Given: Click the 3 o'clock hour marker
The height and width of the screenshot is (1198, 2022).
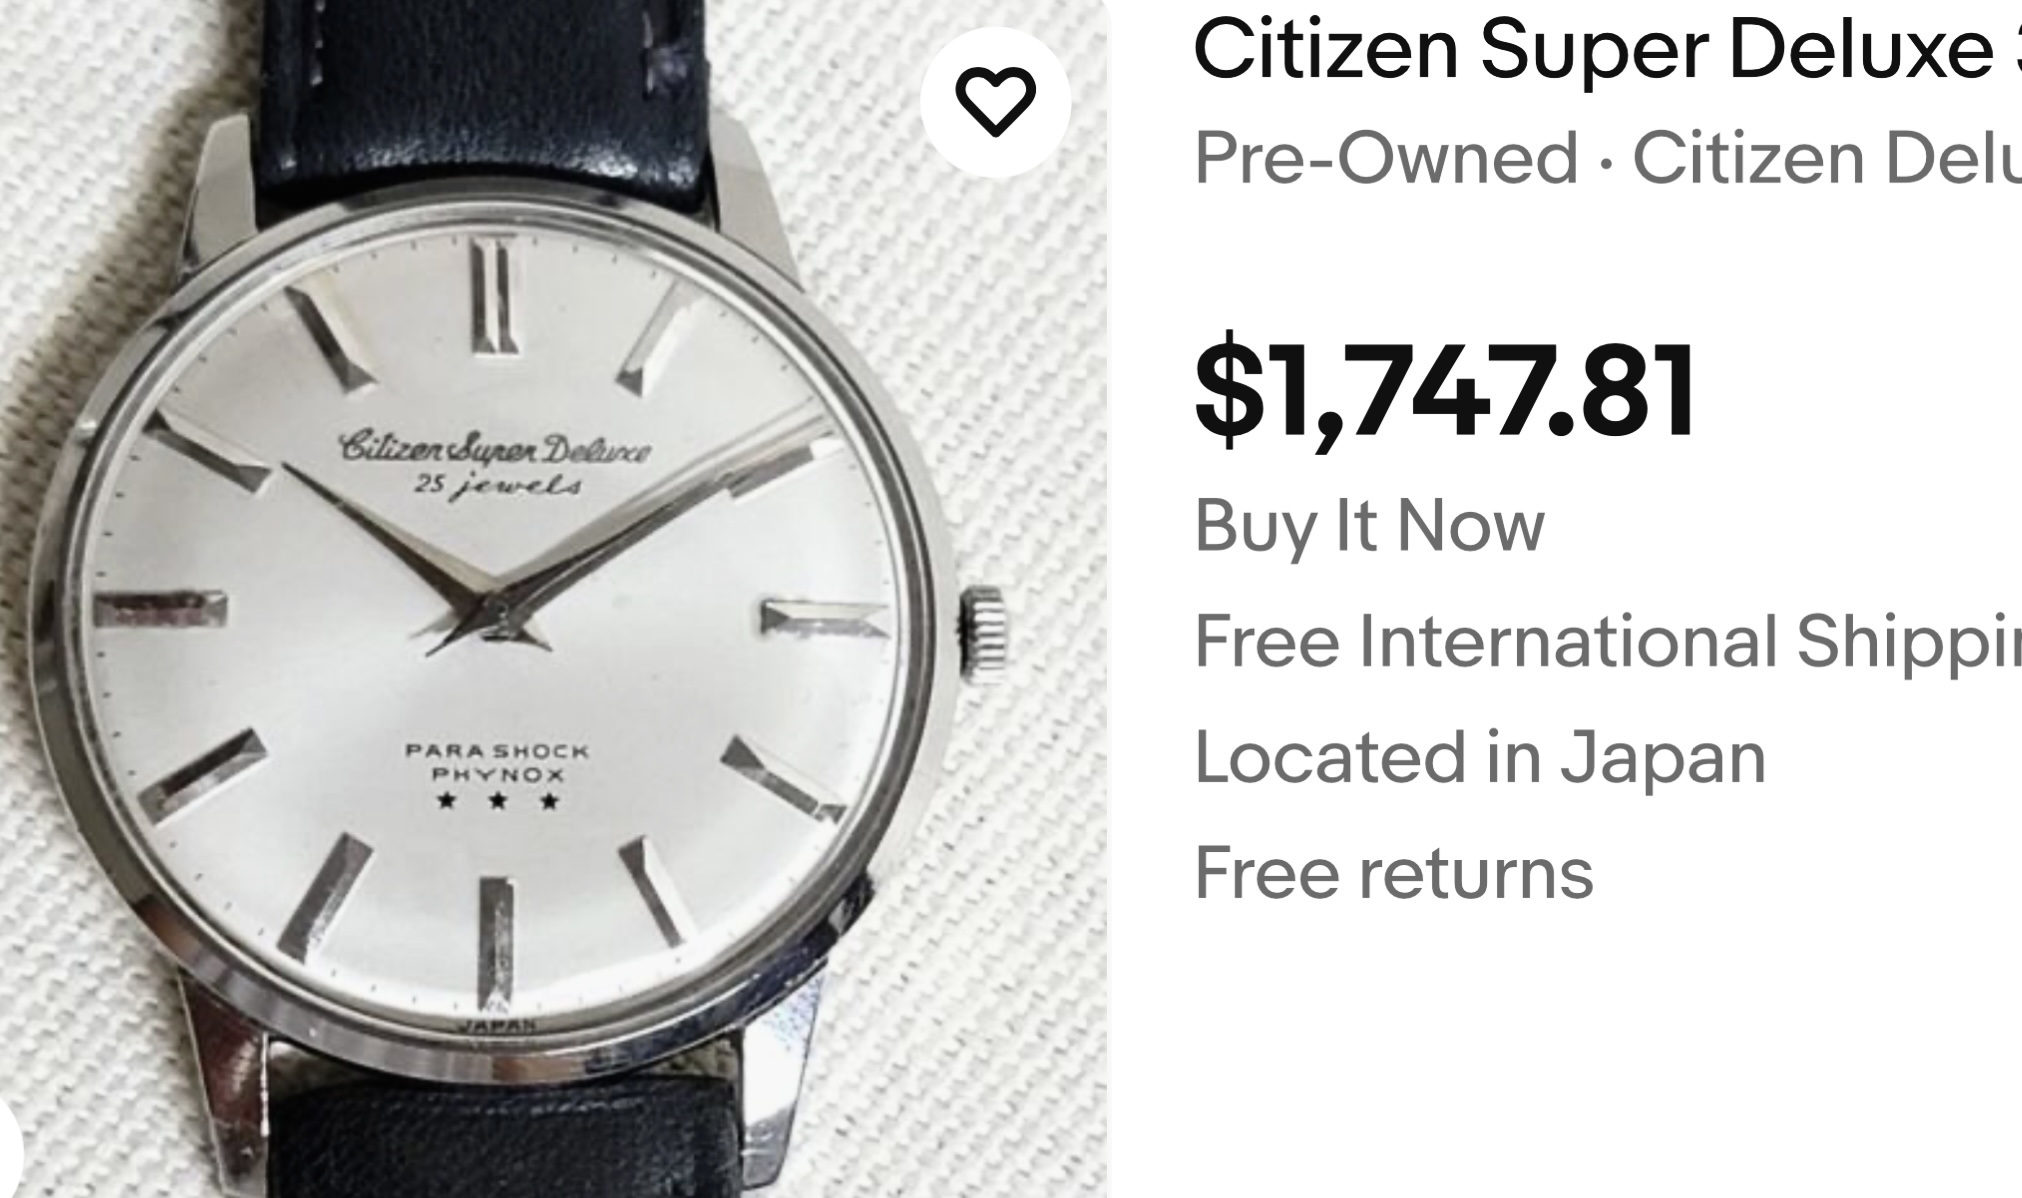Looking at the screenshot, I should click(x=822, y=618).
